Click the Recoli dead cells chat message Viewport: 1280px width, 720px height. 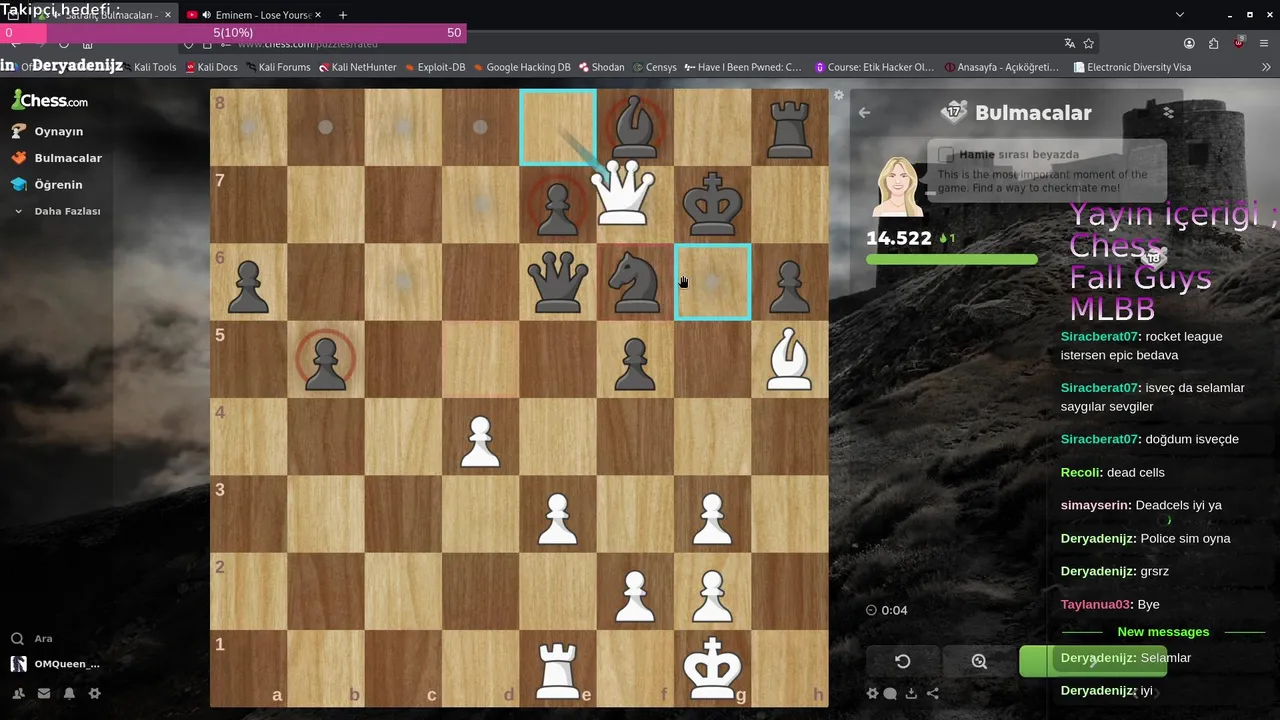click(x=1112, y=472)
